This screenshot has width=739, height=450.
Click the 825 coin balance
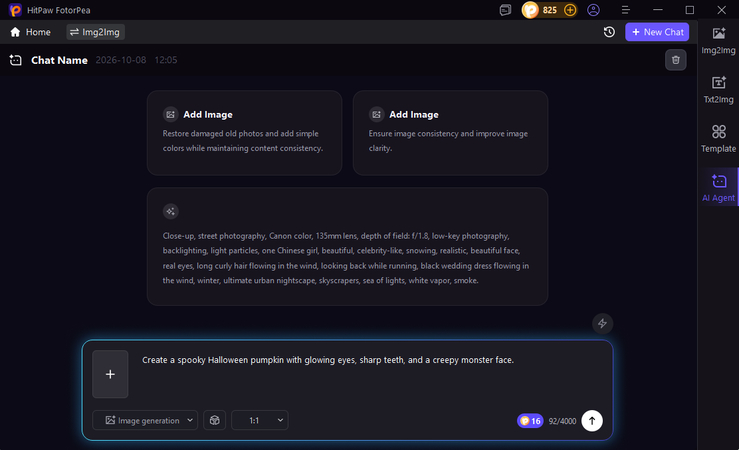[550, 10]
